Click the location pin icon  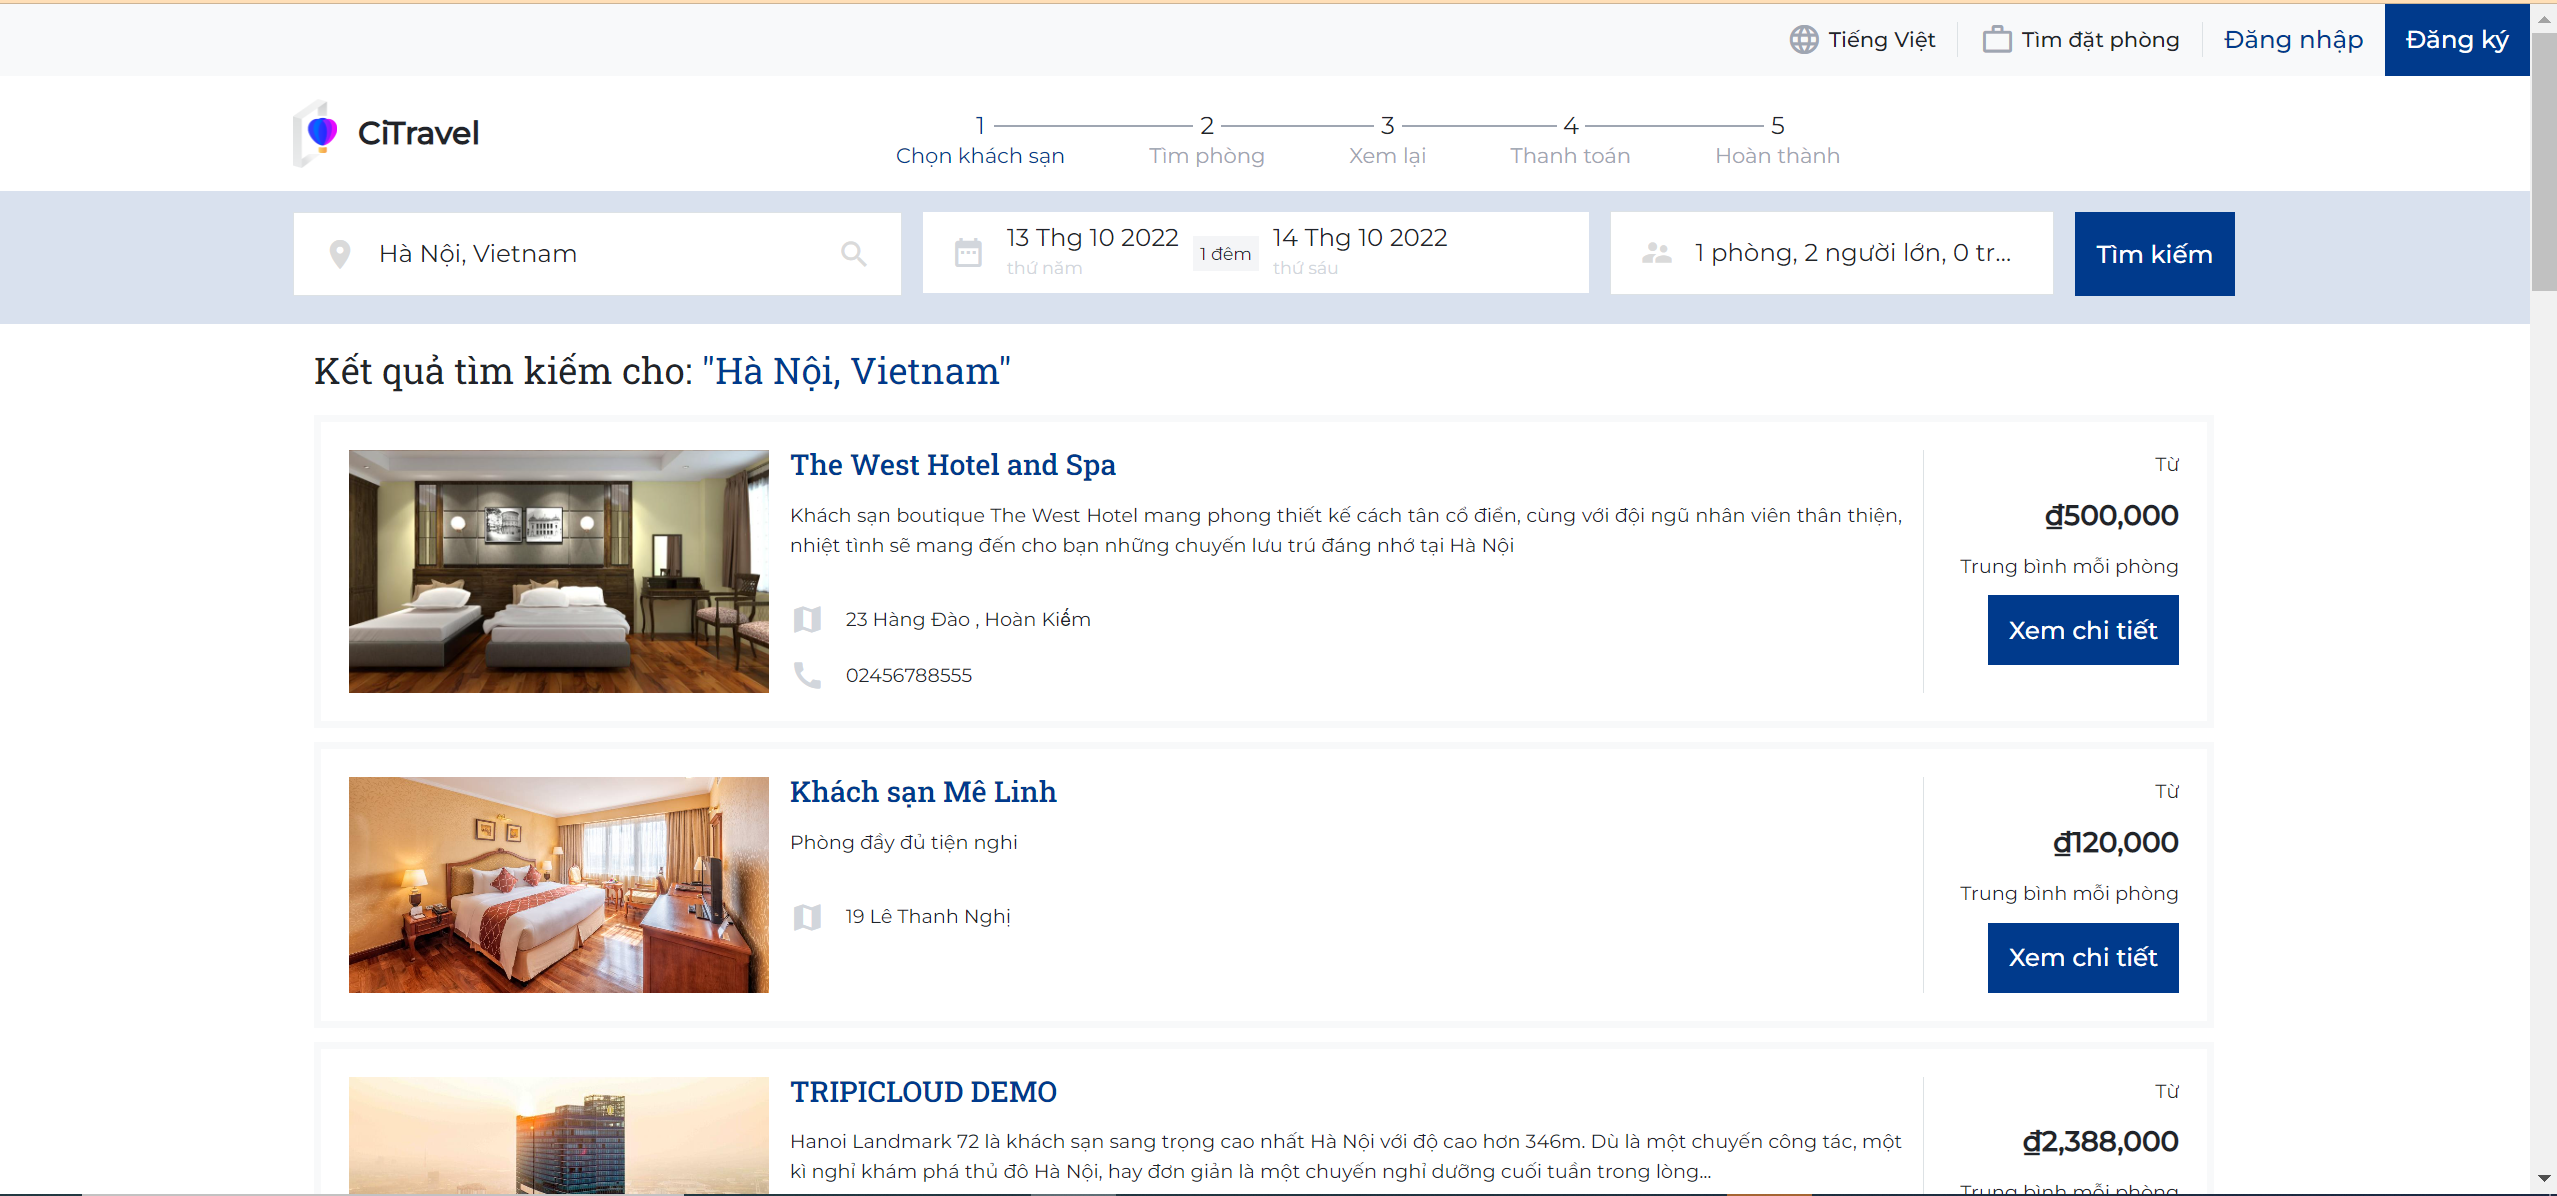(x=340, y=254)
